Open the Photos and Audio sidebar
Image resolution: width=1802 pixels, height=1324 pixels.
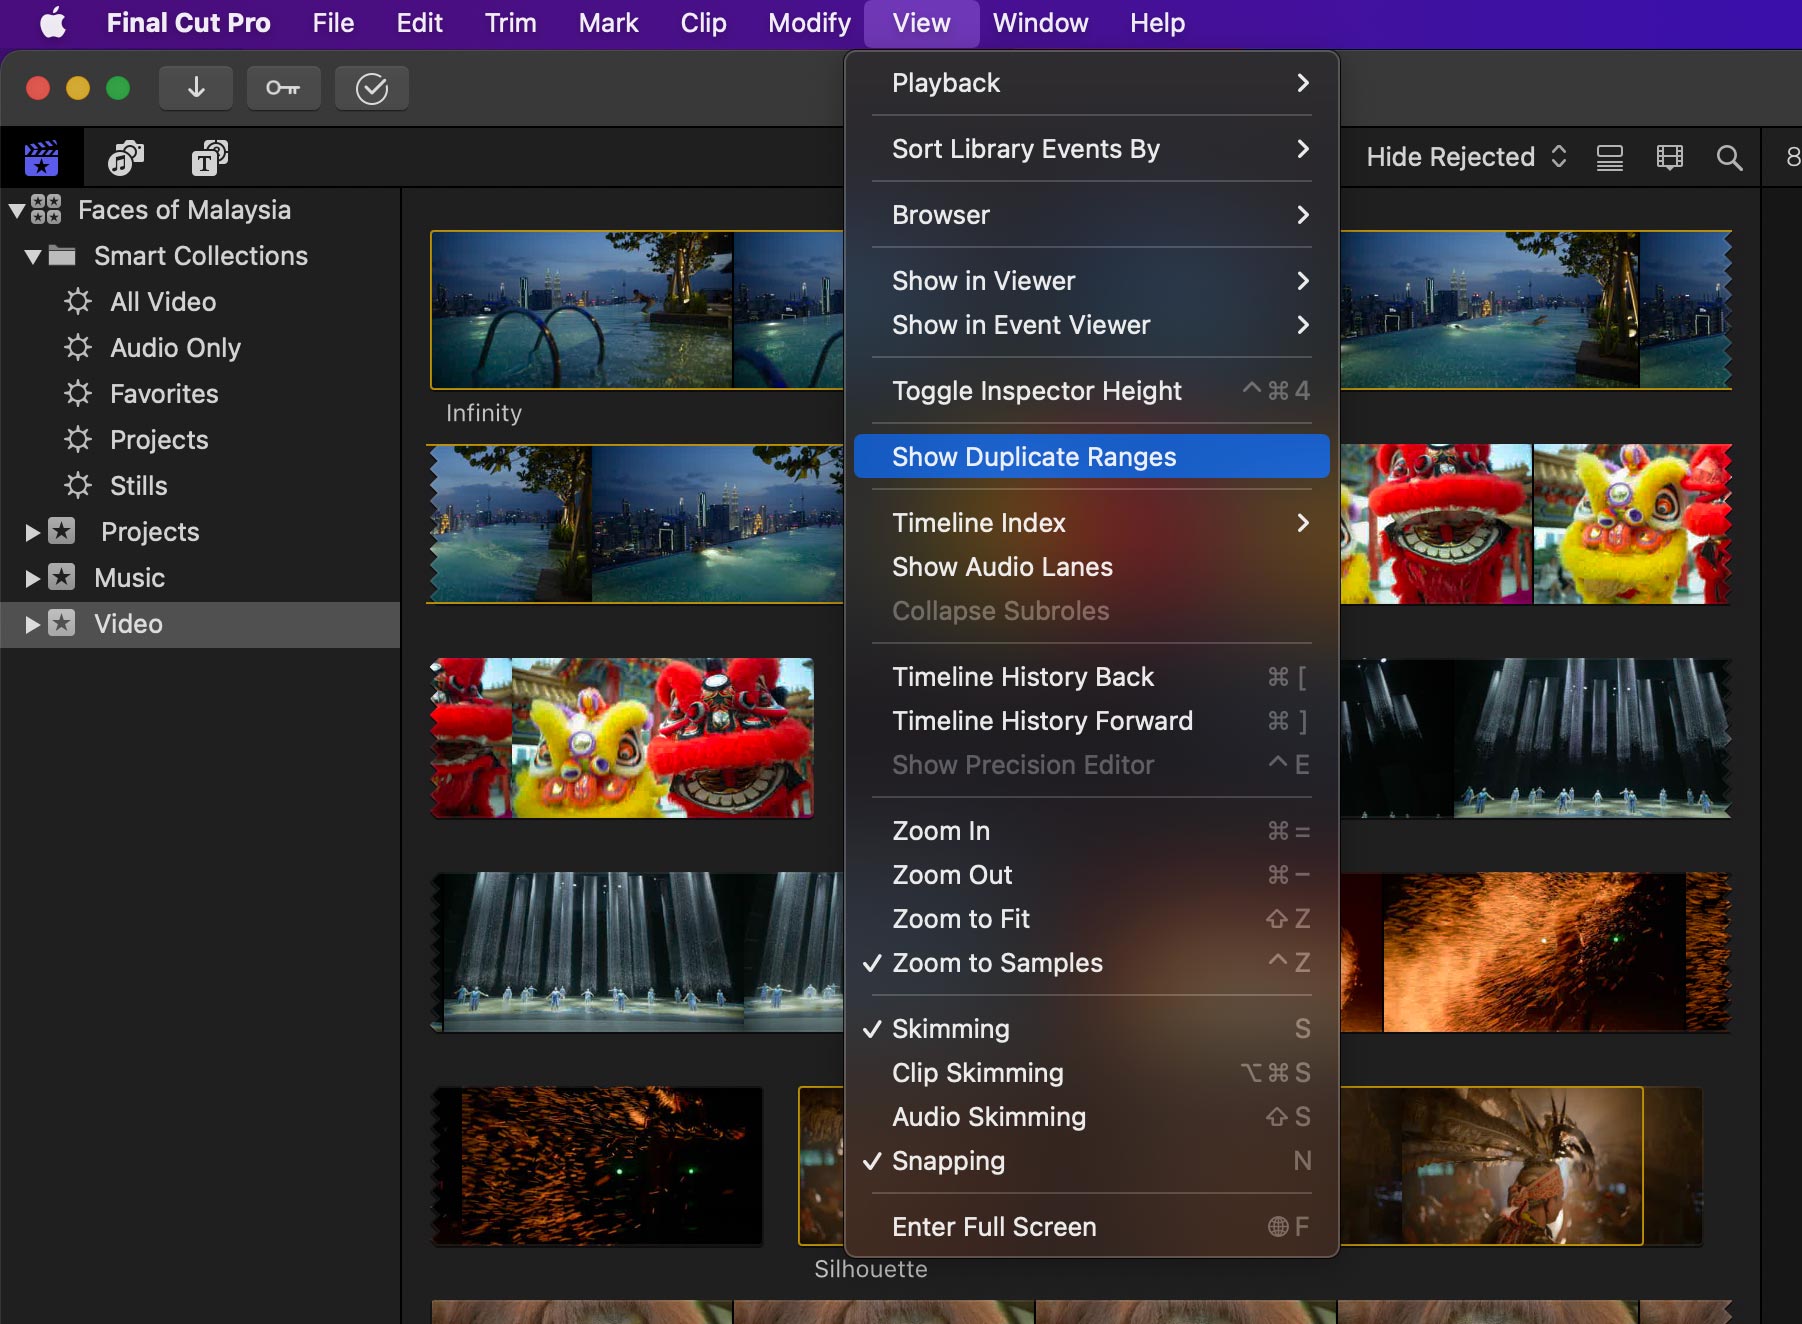click(126, 157)
